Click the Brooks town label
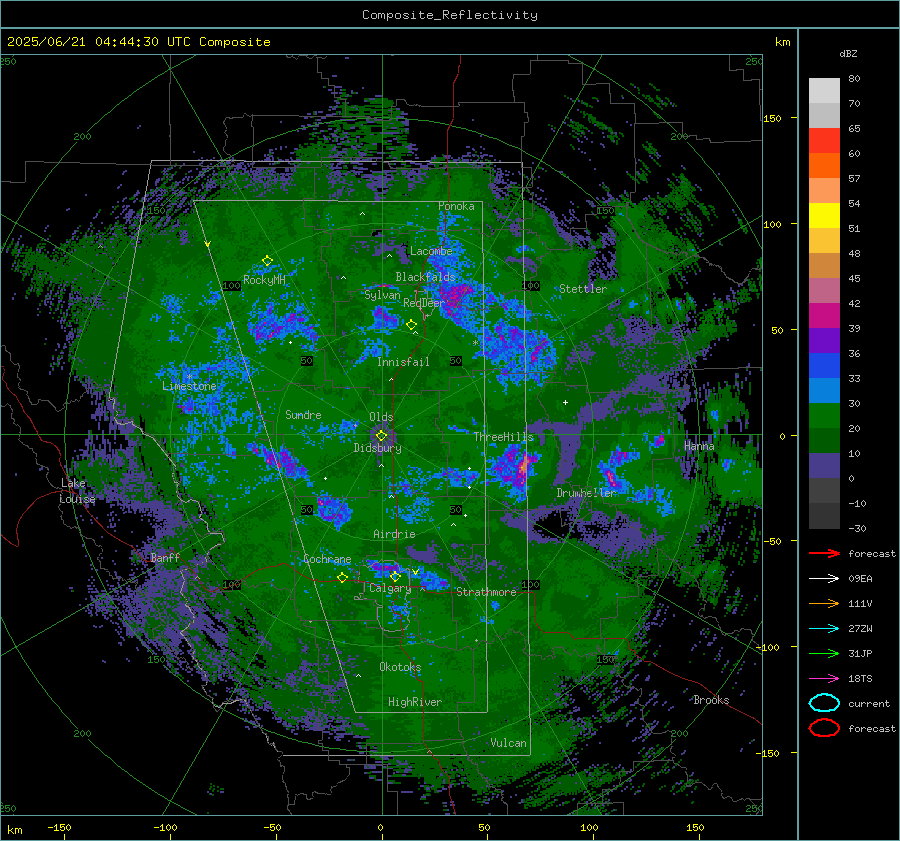 [711, 700]
